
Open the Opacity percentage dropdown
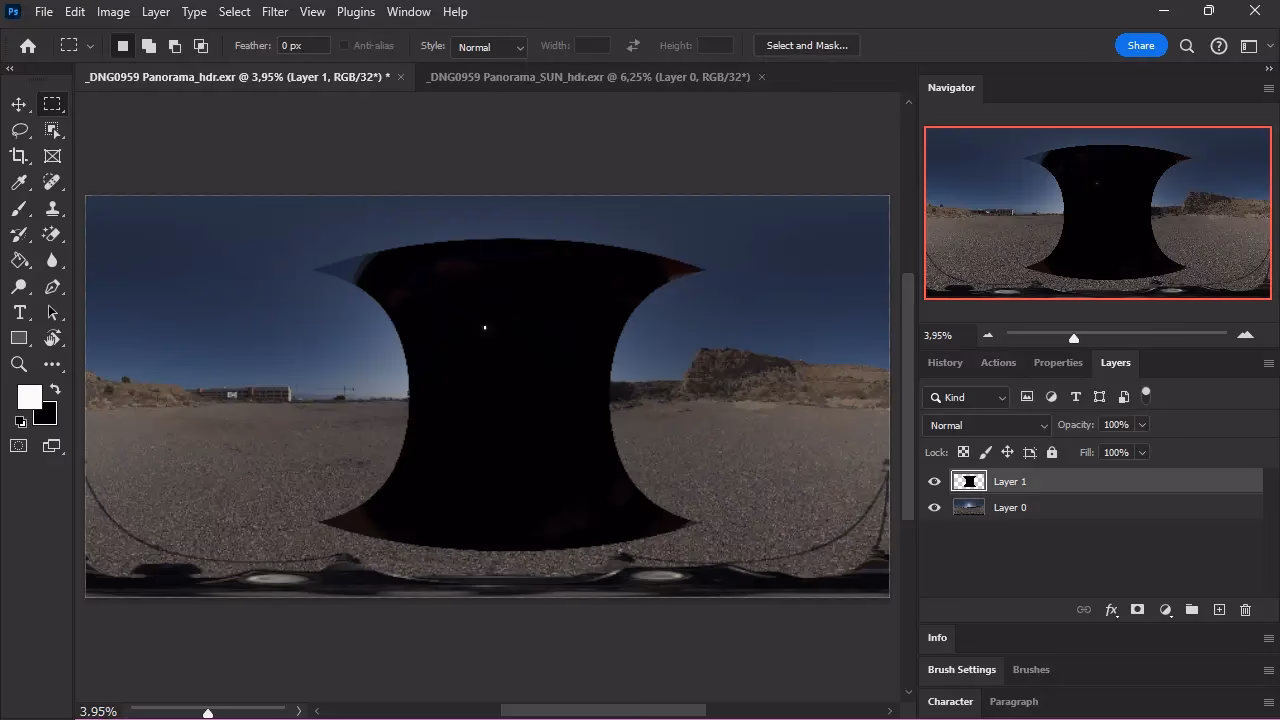(x=1140, y=424)
